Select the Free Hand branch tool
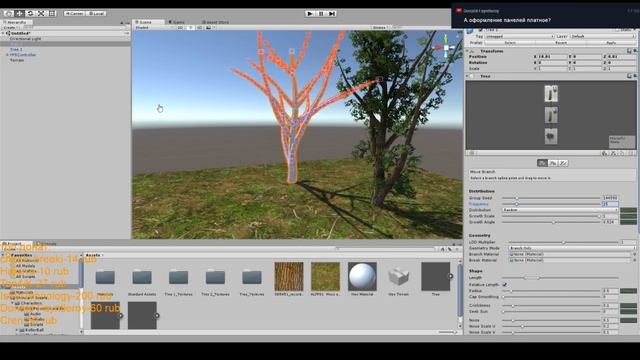Viewport: 640px width, 360px height. pyautogui.click(x=563, y=163)
